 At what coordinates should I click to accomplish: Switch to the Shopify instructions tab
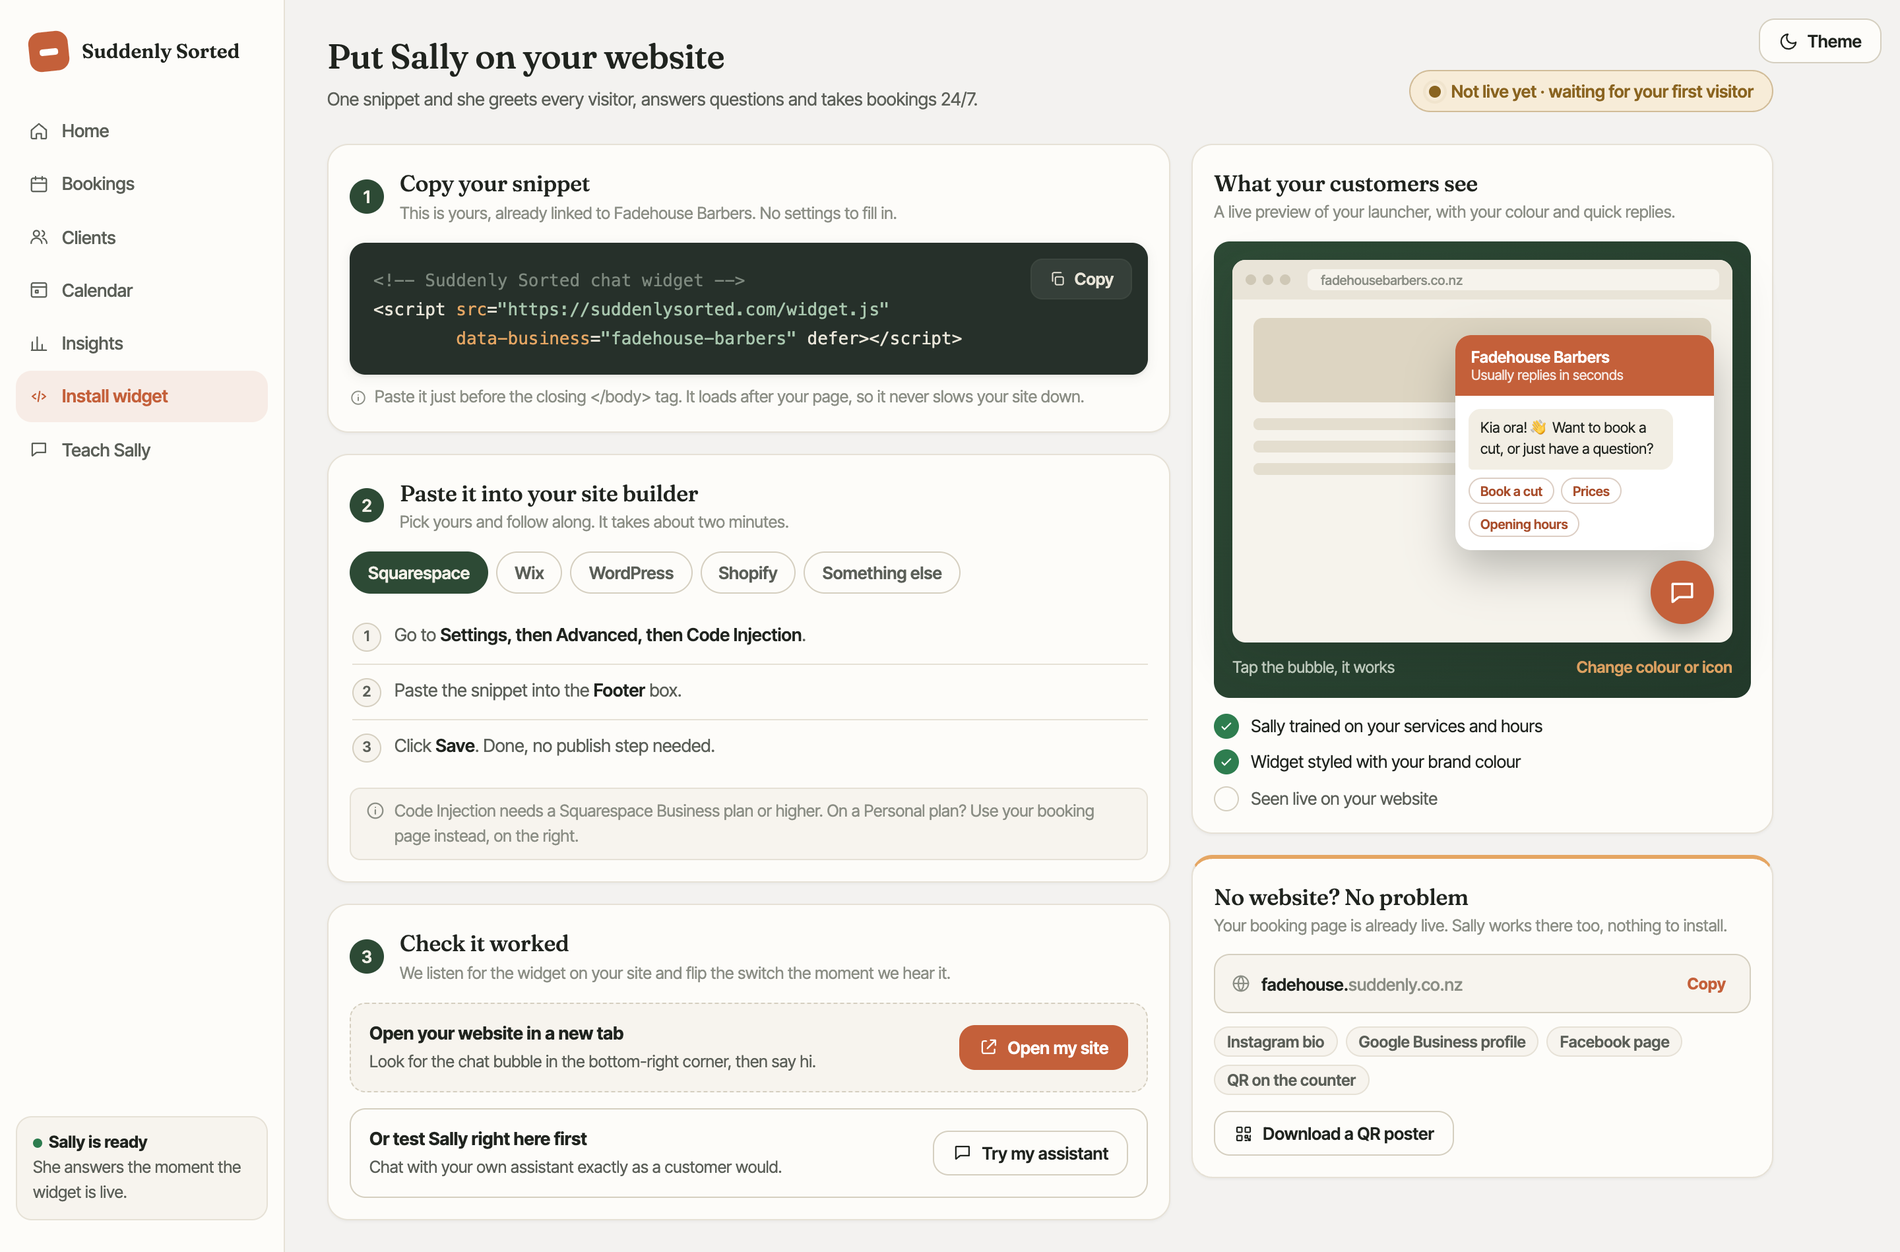(x=747, y=573)
